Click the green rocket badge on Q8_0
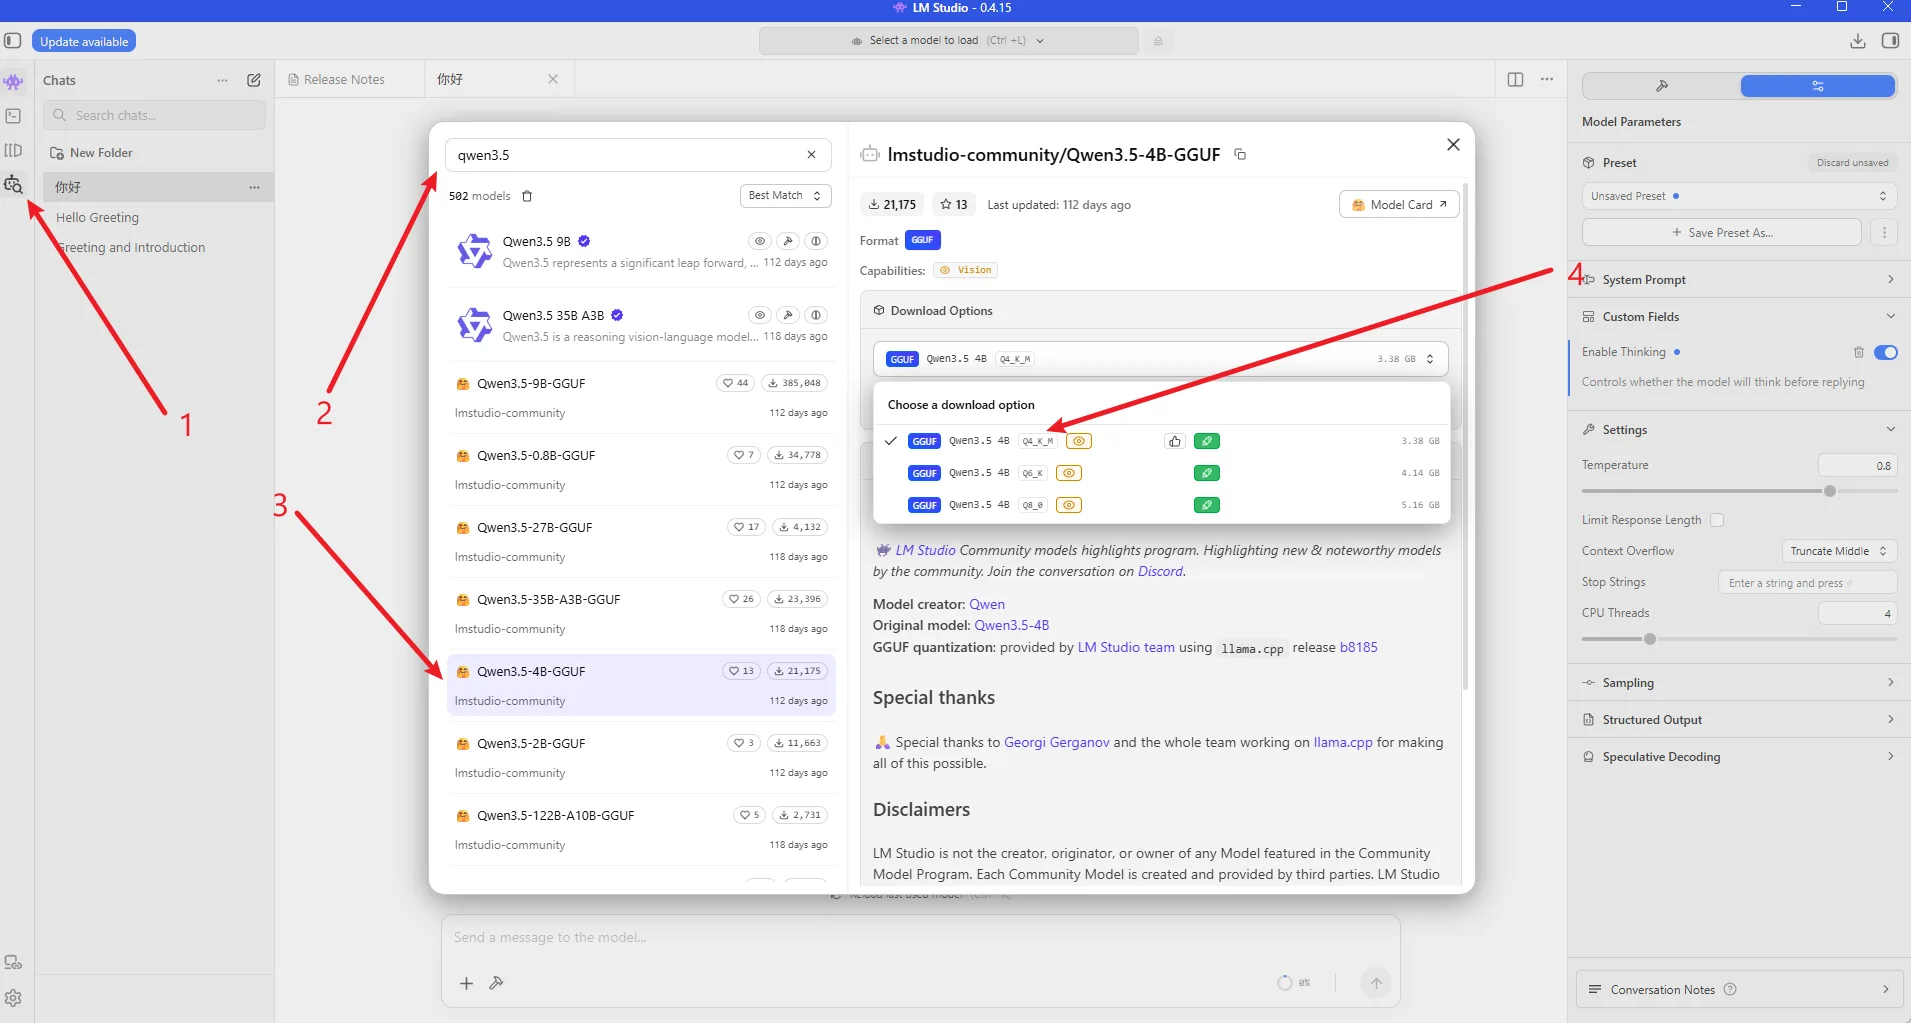Image resolution: width=1911 pixels, height=1023 pixels. click(x=1207, y=505)
